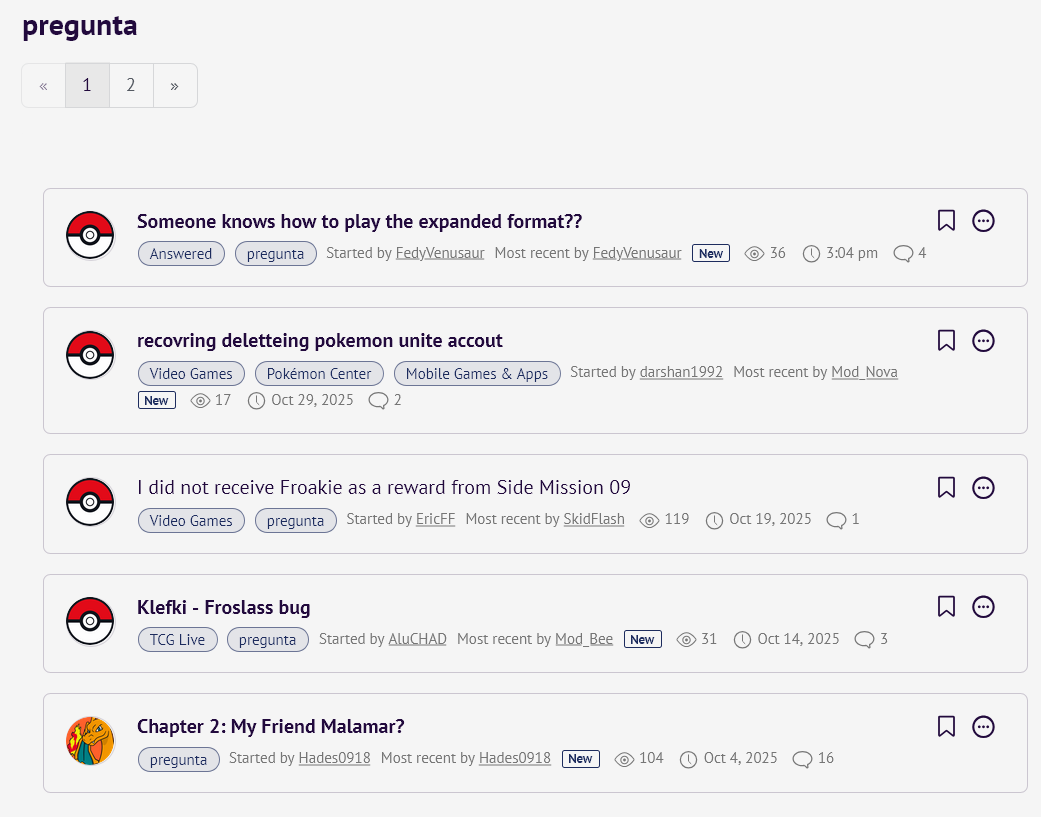Bookmark the expanded format question thread
The height and width of the screenshot is (817, 1041).
click(946, 221)
